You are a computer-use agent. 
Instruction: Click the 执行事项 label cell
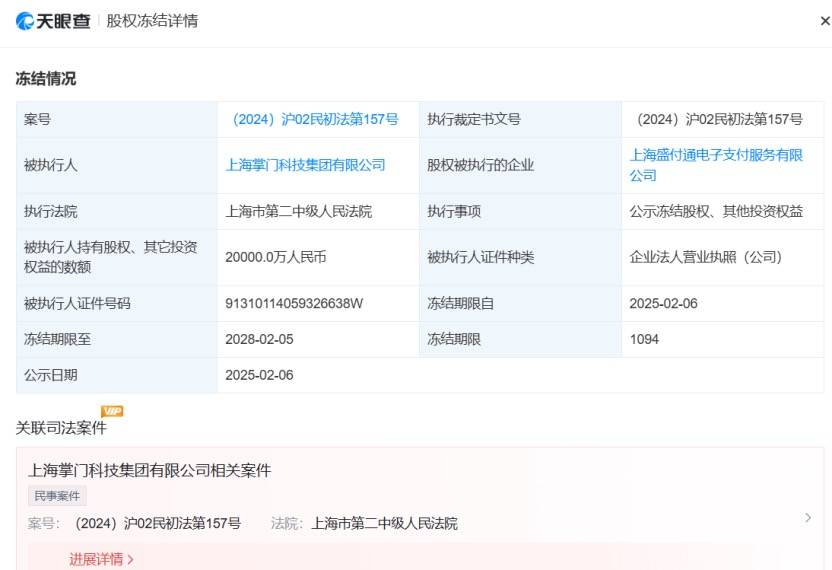point(521,211)
